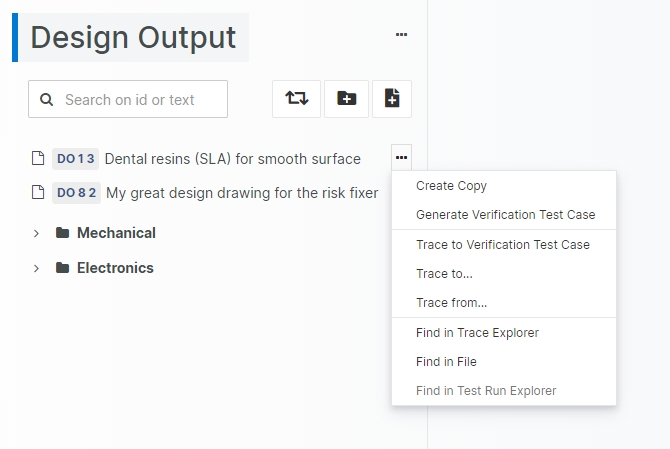Click the document icon of DO82 item
The width and height of the screenshot is (670, 449).
37,193
